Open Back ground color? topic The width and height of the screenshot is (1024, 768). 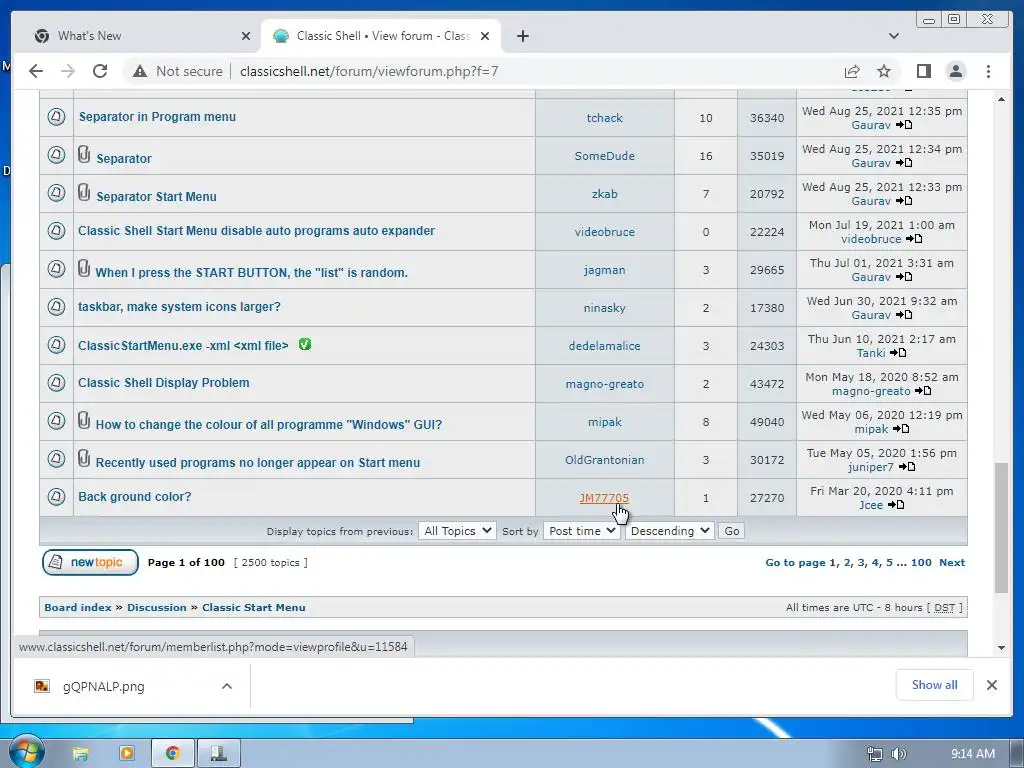(x=135, y=496)
